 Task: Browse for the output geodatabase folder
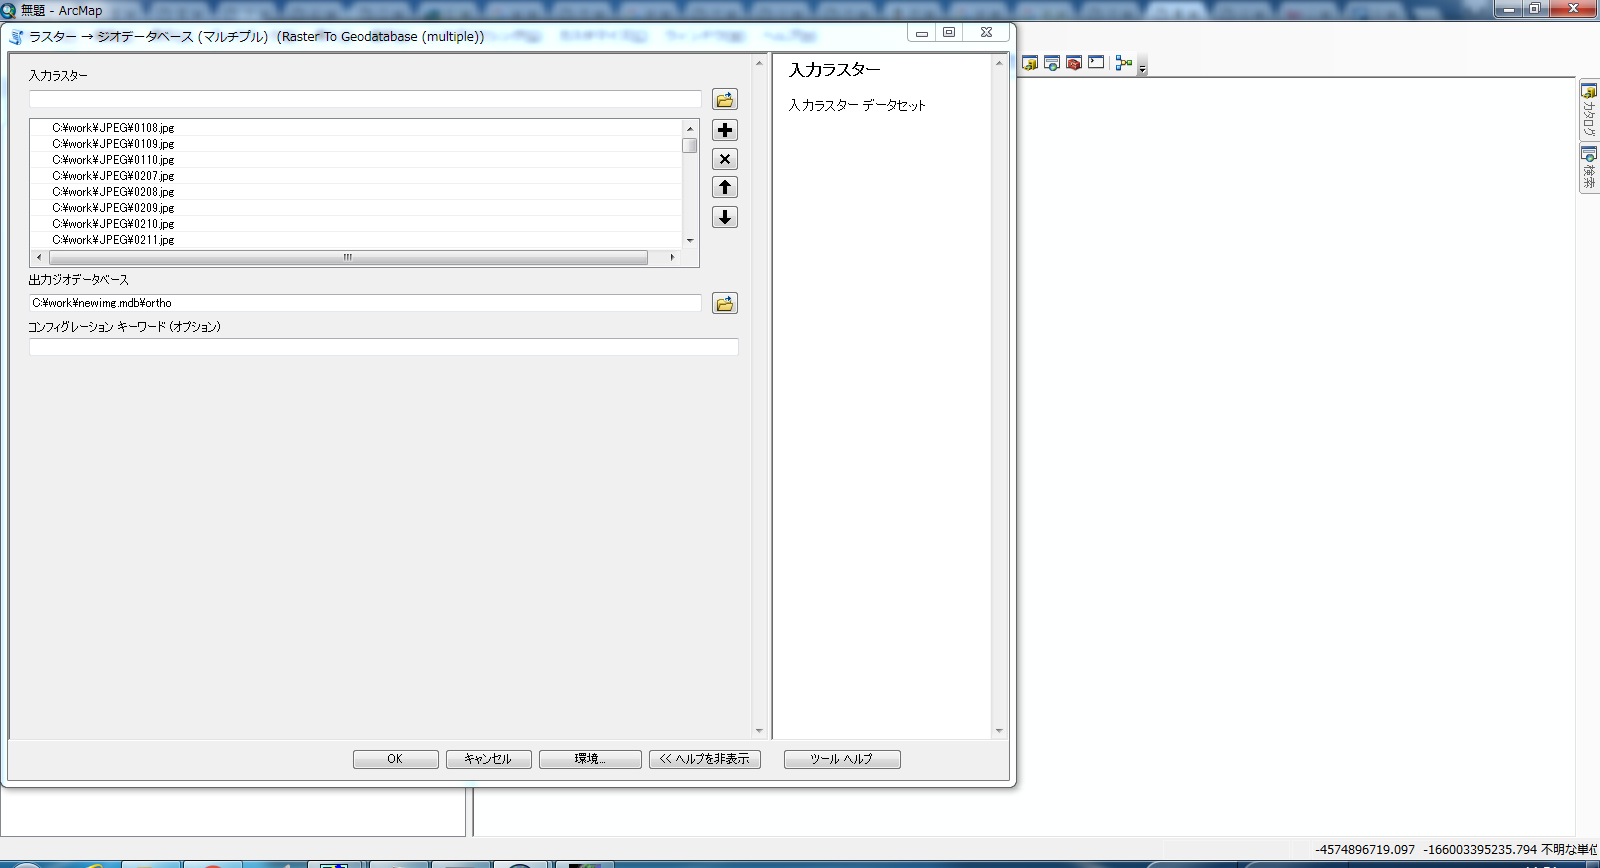(725, 303)
